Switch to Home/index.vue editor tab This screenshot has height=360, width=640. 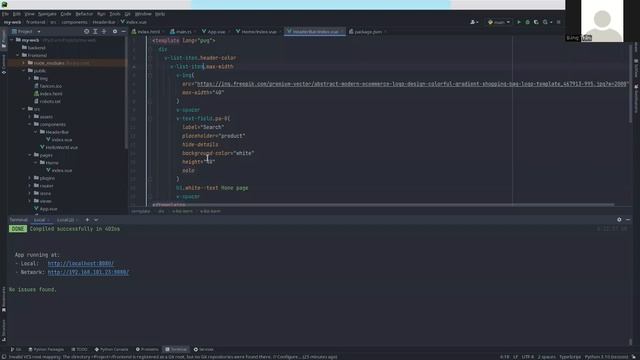[x=257, y=31]
